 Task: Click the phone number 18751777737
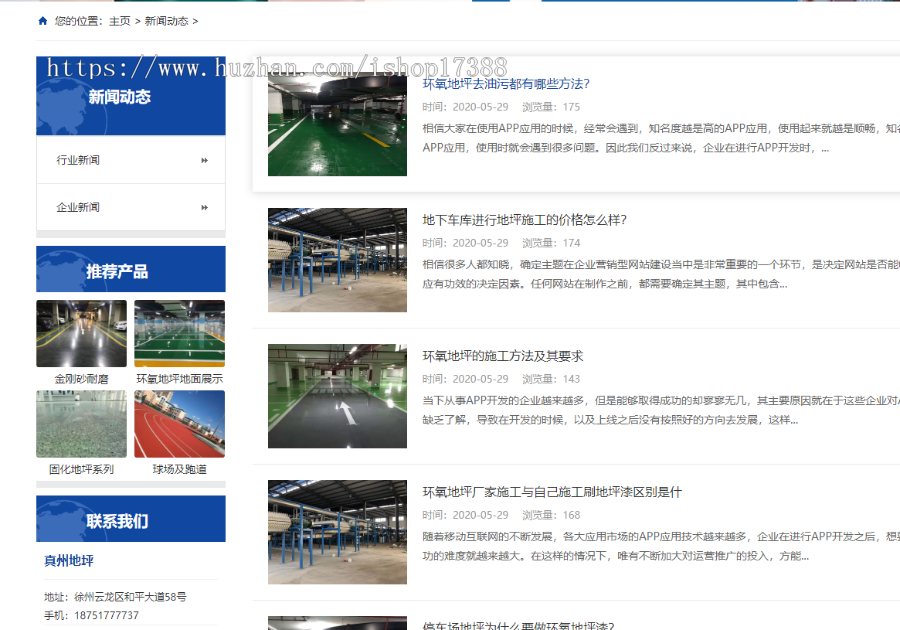[107, 615]
